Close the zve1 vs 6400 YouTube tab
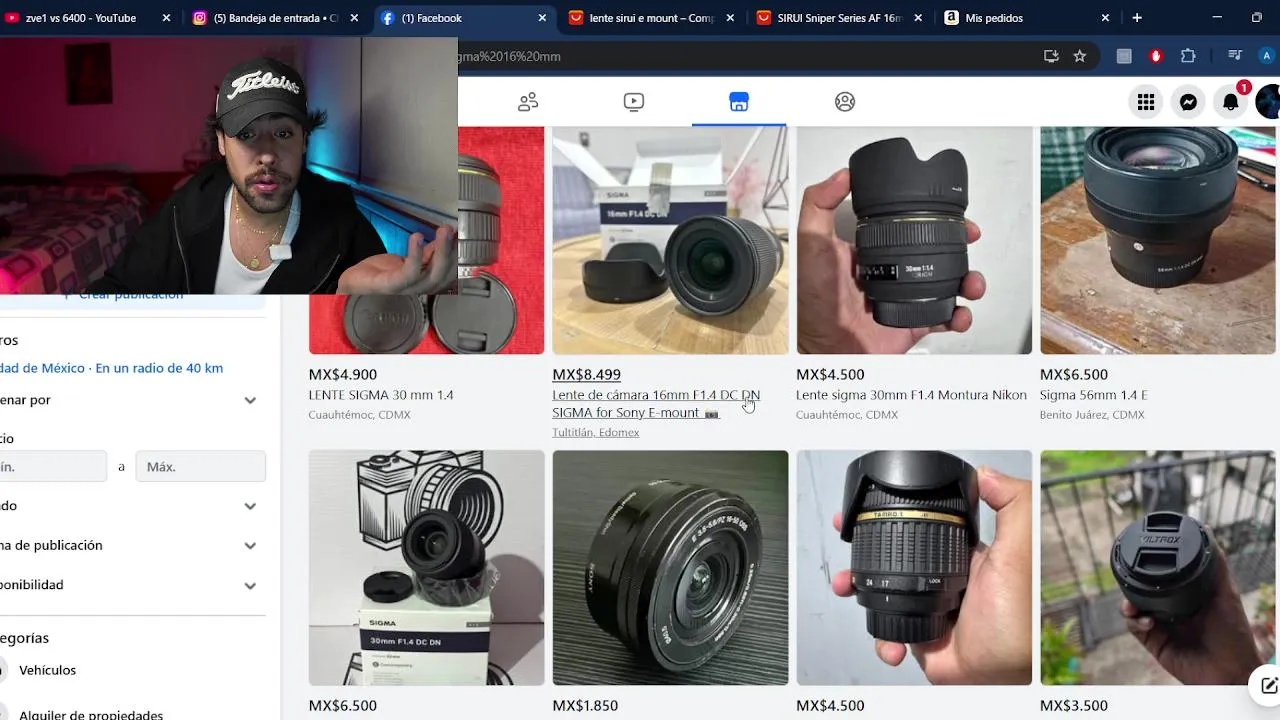The width and height of the screenshot is (1280, 720). click(166, 18)
